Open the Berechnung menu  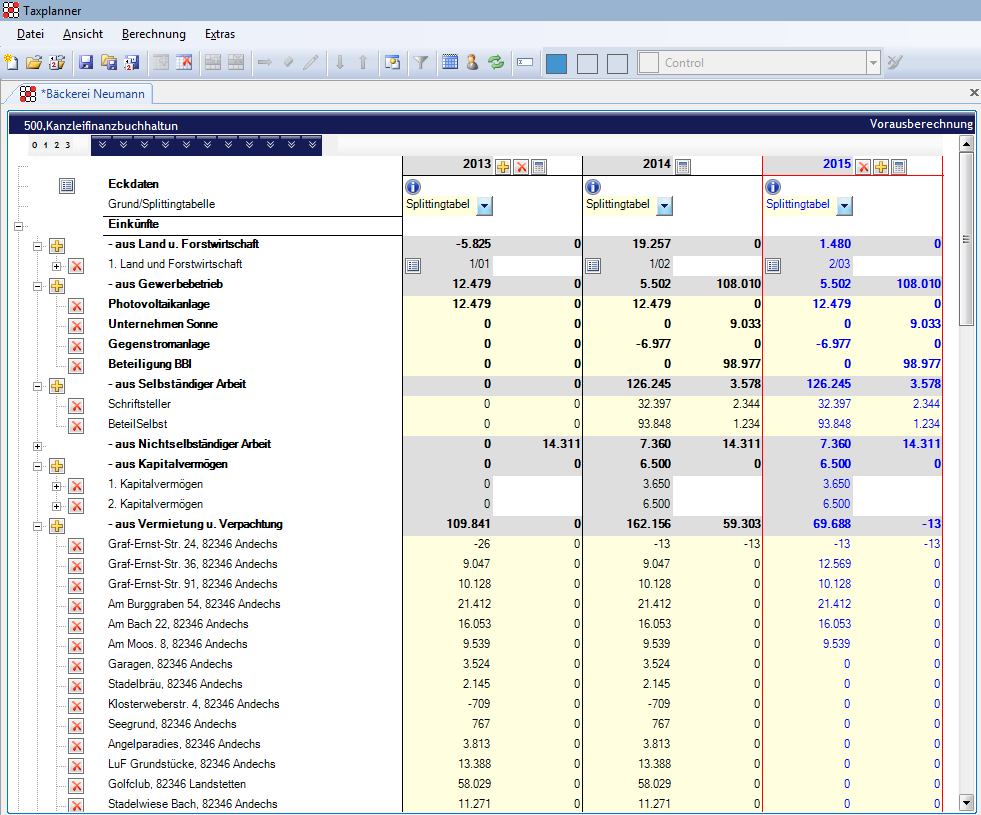coord(153,33)
